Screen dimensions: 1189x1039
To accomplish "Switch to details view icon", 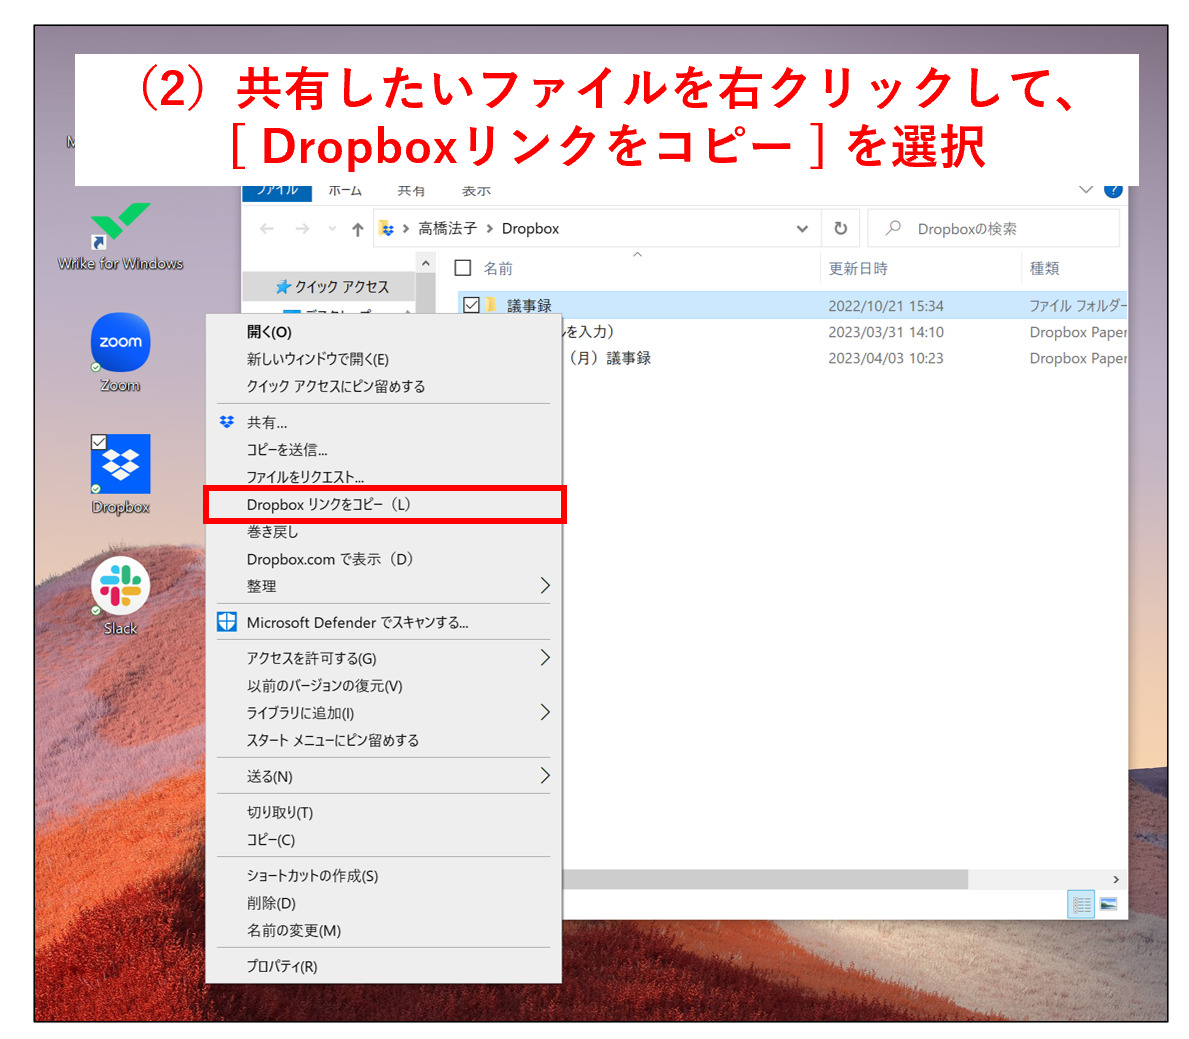I will point(1081,904).
